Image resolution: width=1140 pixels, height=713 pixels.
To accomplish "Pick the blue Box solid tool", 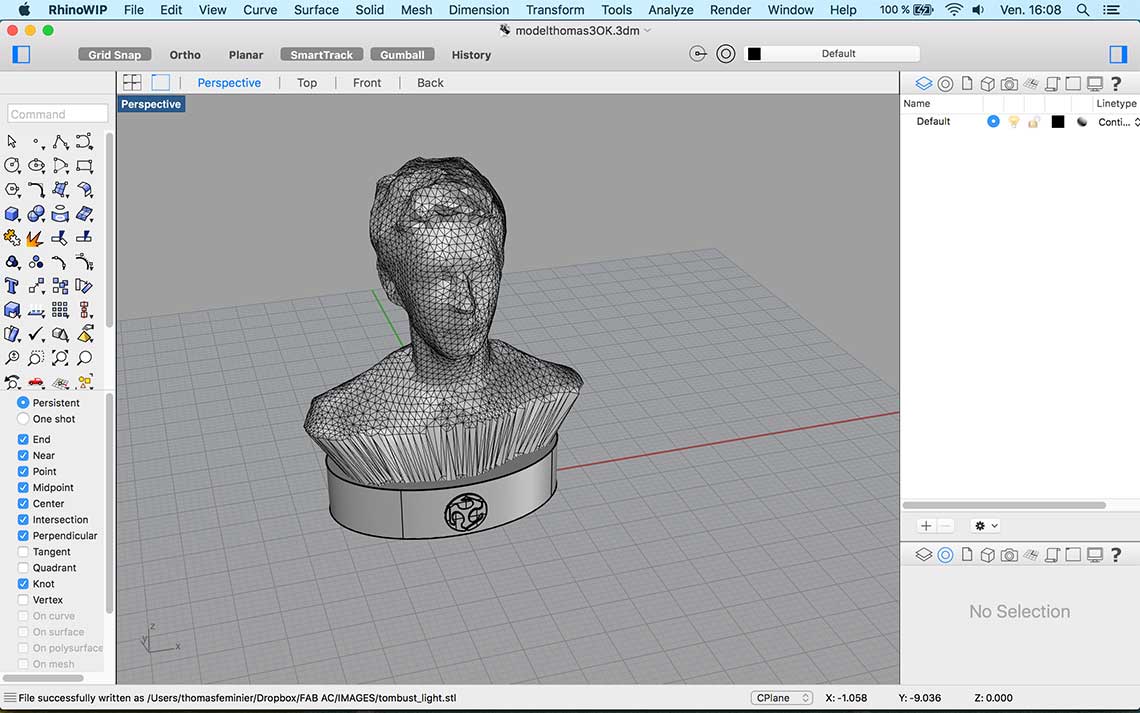I will pos(12,214).
